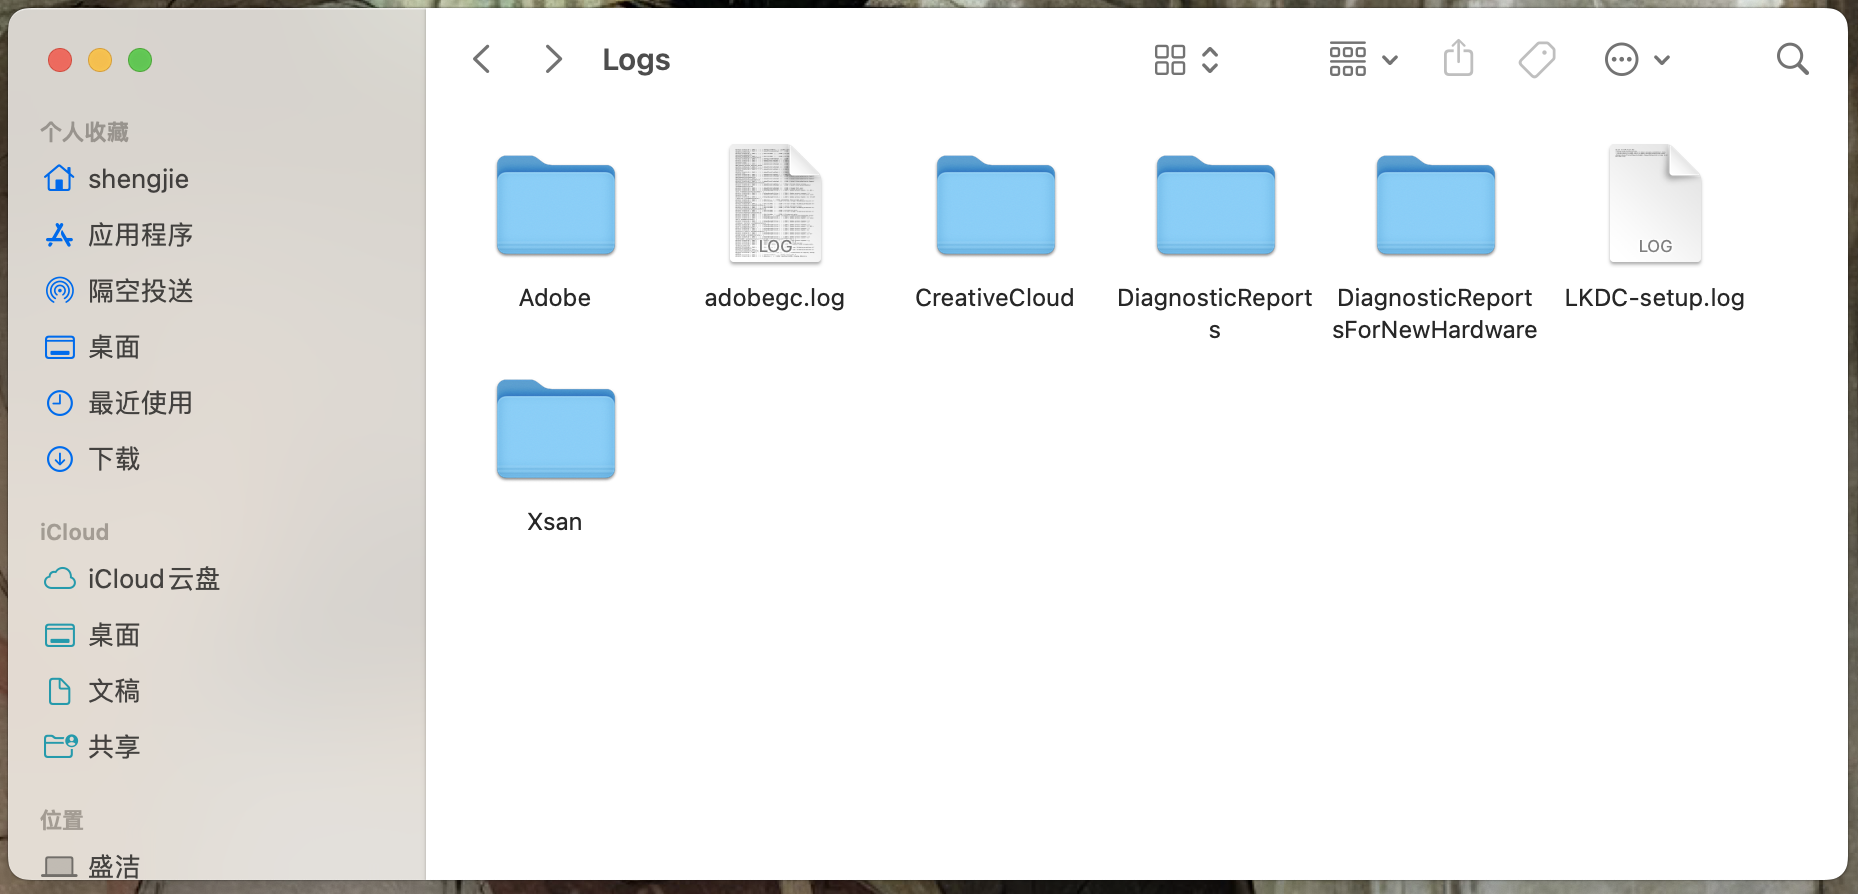The image size is (1858, 894).
Task: Click the Edit Tags icon
Action: (x=1536, y=60)
